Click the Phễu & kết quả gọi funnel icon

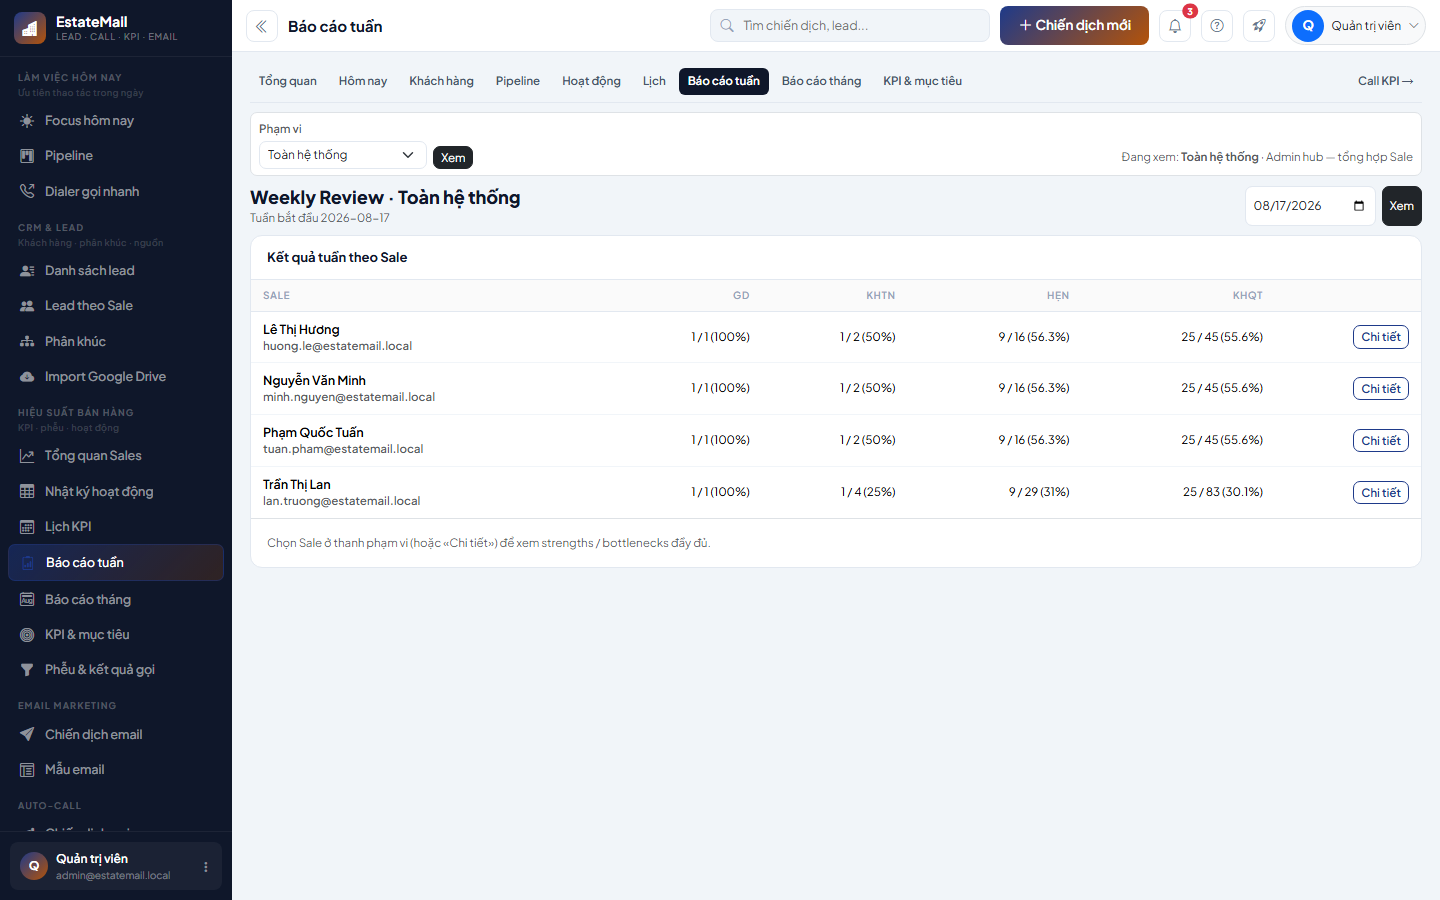[x=27, y=669]
